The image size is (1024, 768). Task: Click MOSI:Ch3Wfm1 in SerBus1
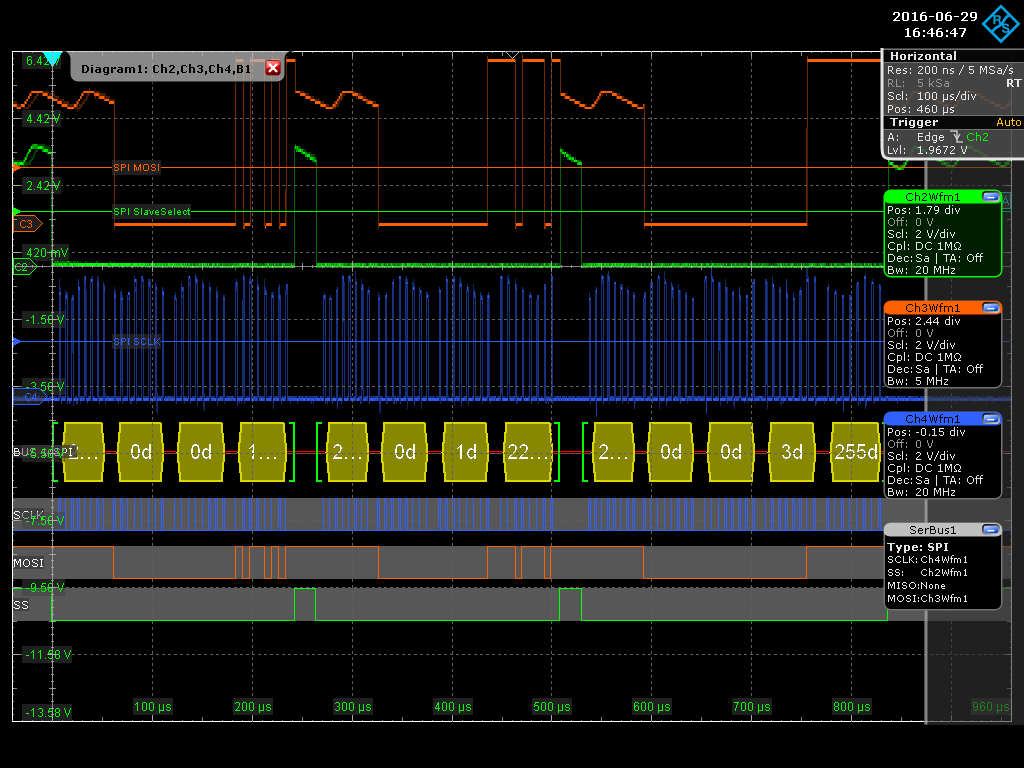[927, 599]
